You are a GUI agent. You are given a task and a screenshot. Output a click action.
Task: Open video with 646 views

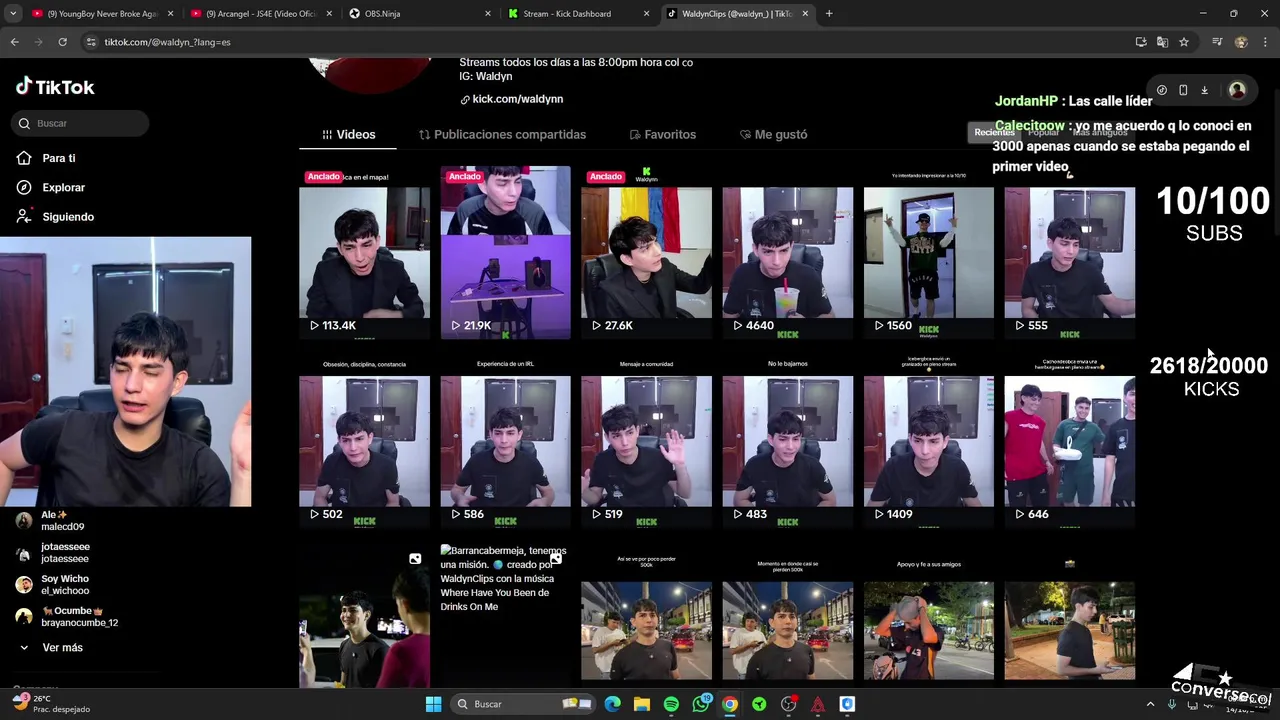(x=1069, y=441)
